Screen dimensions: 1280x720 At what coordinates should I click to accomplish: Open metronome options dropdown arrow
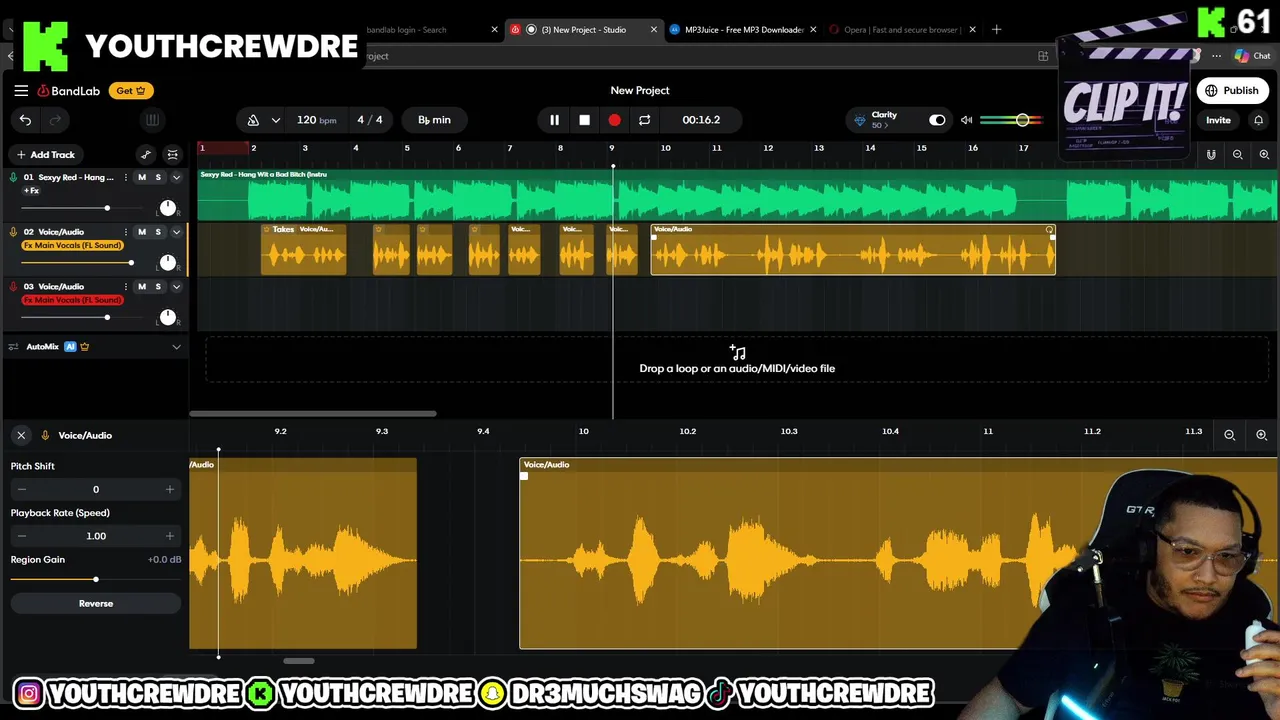276,120
